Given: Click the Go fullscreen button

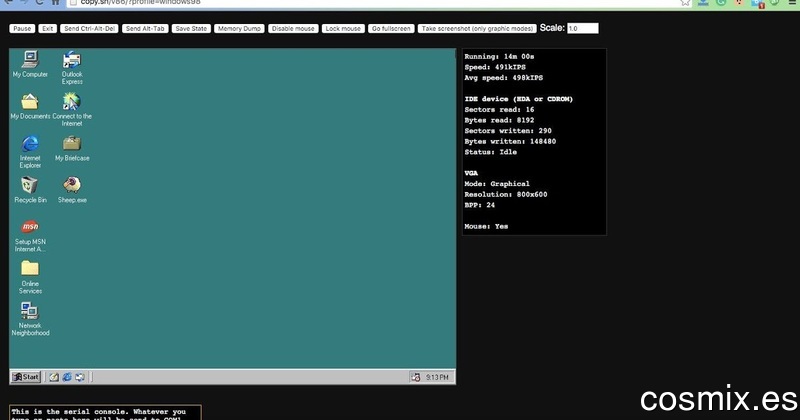Looking at the screenshot, I should click(x=391, y=29).
